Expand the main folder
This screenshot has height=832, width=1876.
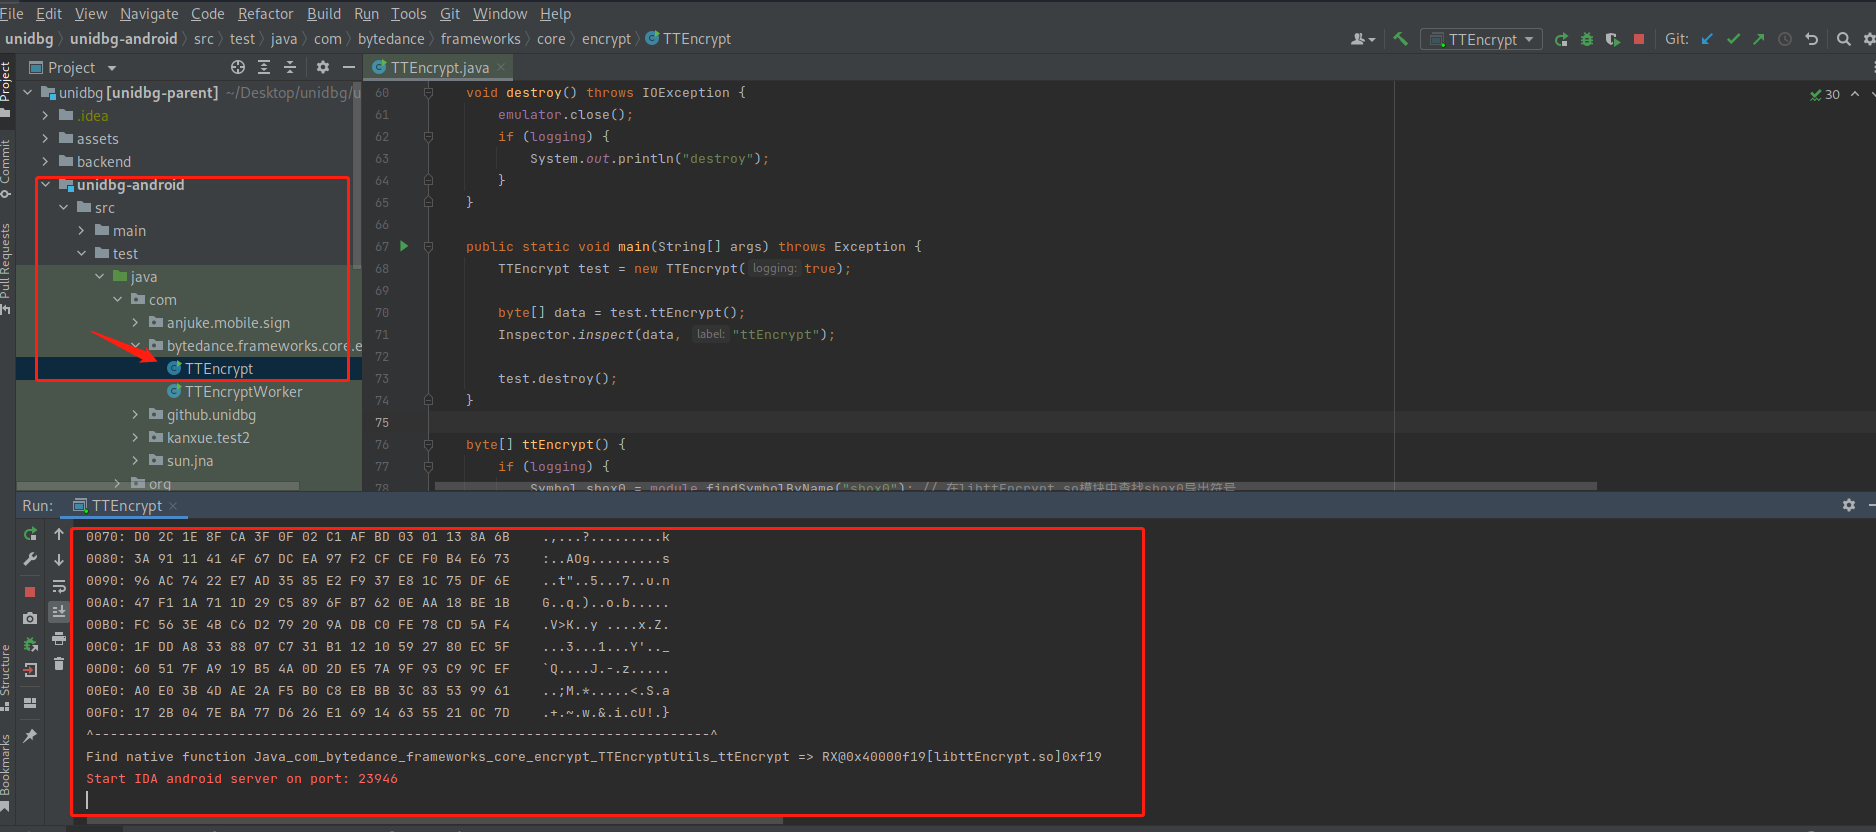(81, 231)
